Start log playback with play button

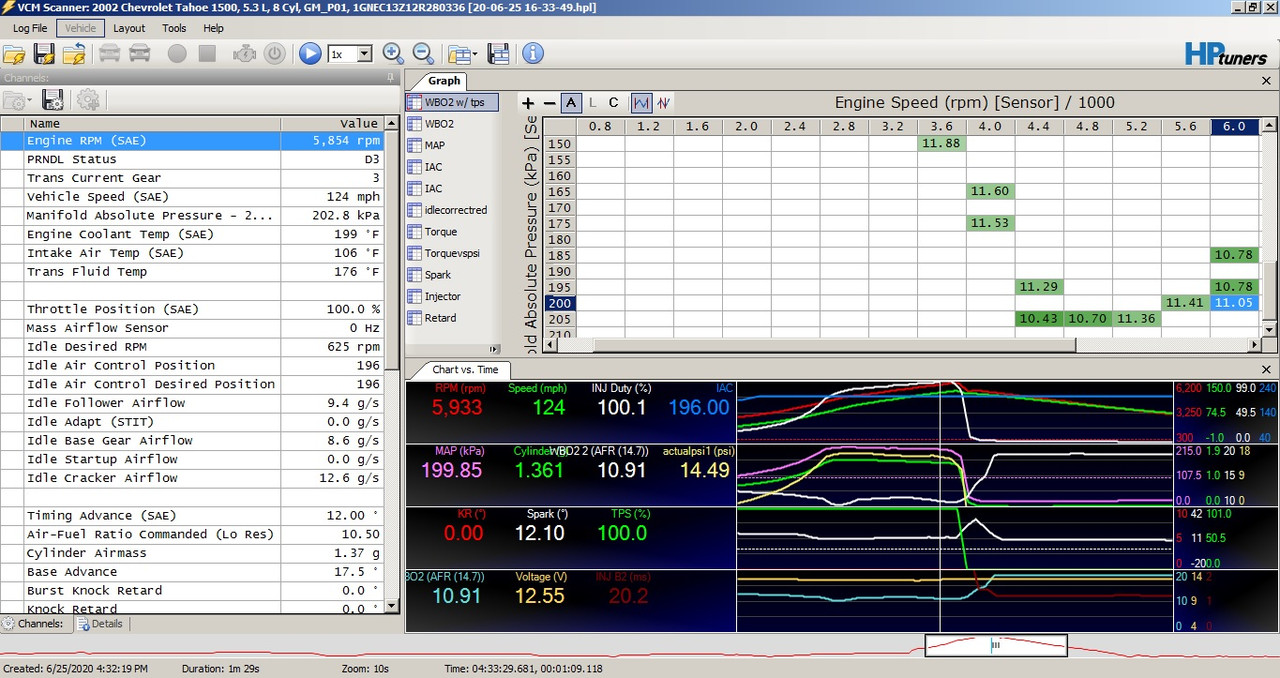(310, 54)
